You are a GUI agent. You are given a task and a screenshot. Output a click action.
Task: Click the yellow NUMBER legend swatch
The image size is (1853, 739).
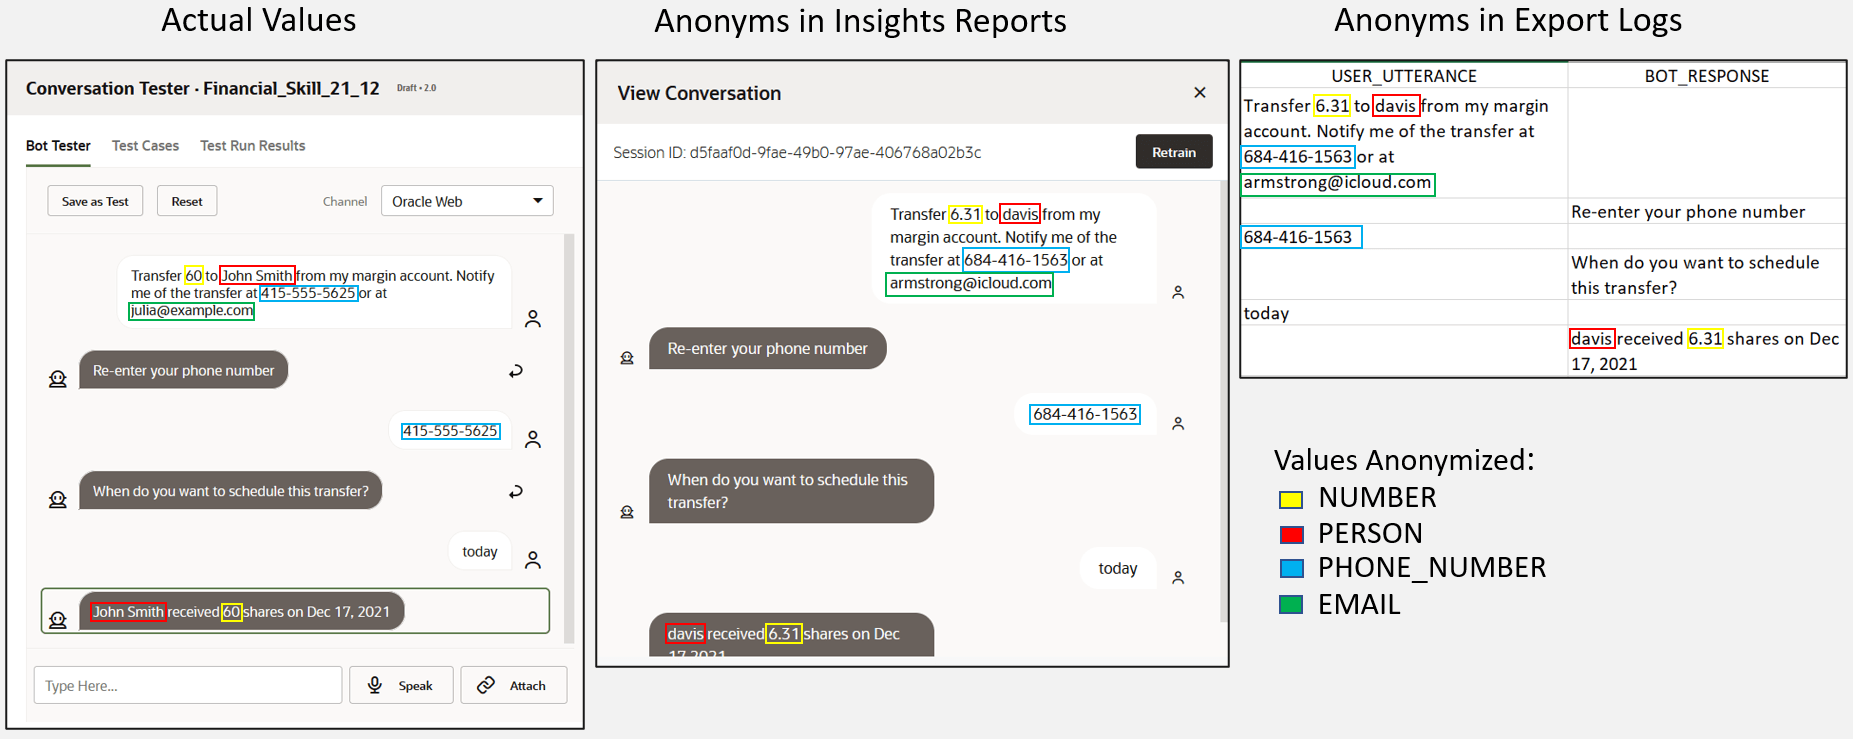pyautogui.click(x=1291, y=499)
